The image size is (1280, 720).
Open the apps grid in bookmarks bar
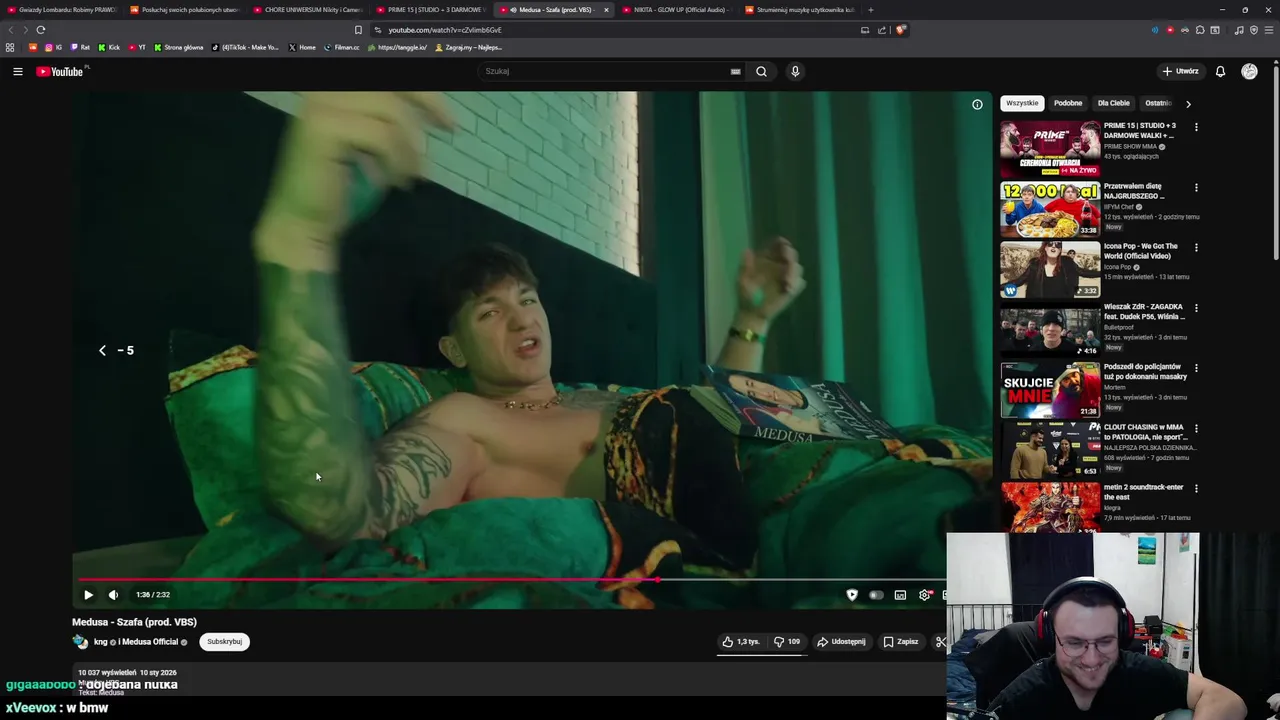10,47
